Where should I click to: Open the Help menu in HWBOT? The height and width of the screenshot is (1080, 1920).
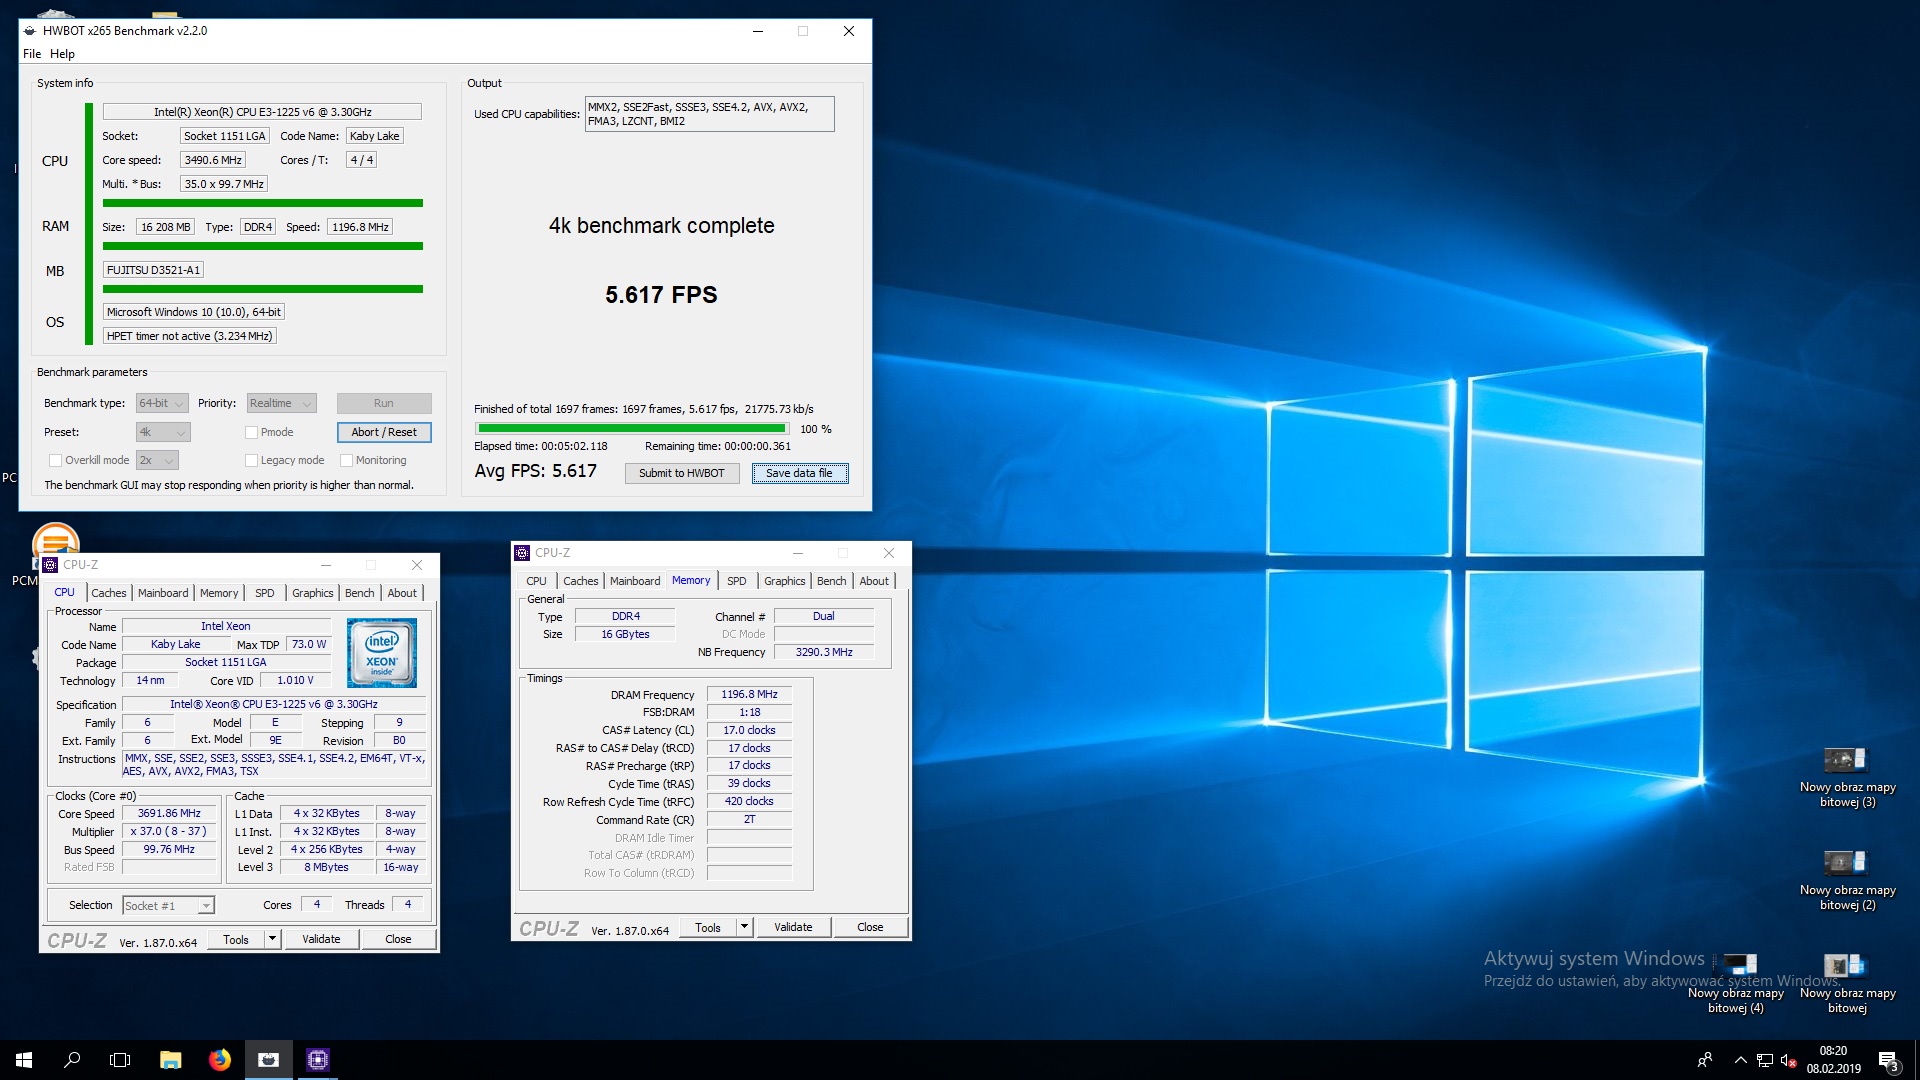click(62, 54)
